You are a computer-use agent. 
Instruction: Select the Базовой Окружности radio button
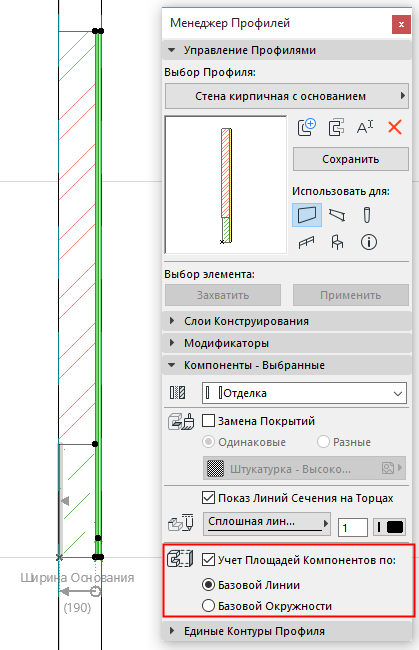[208, 606]
